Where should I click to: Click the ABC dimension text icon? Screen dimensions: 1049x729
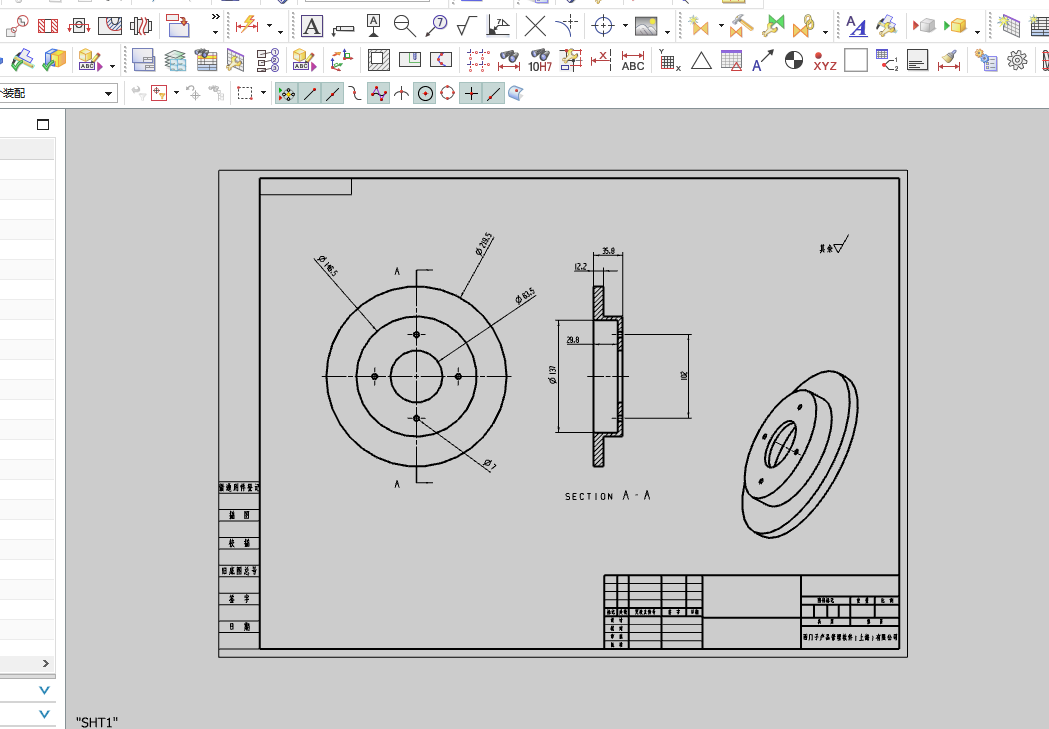(632, 61)
